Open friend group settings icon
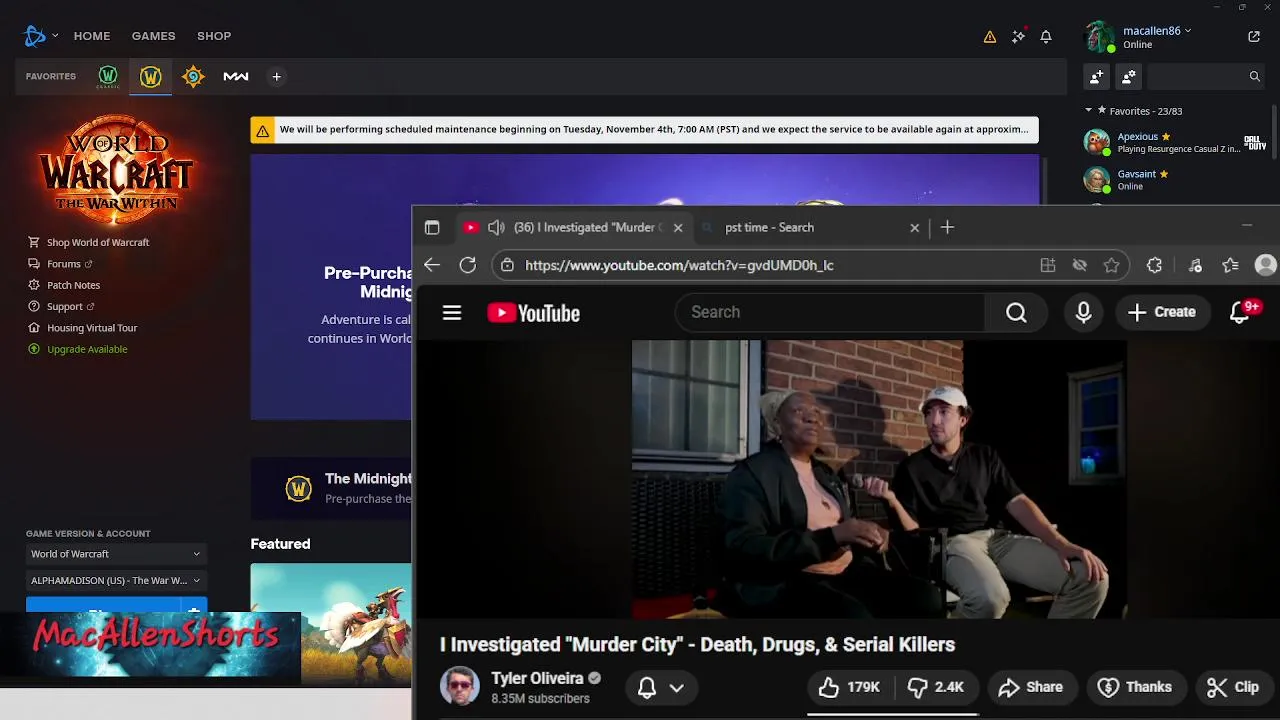This screenshot has width=1280, height=720. pos(1129,76)
